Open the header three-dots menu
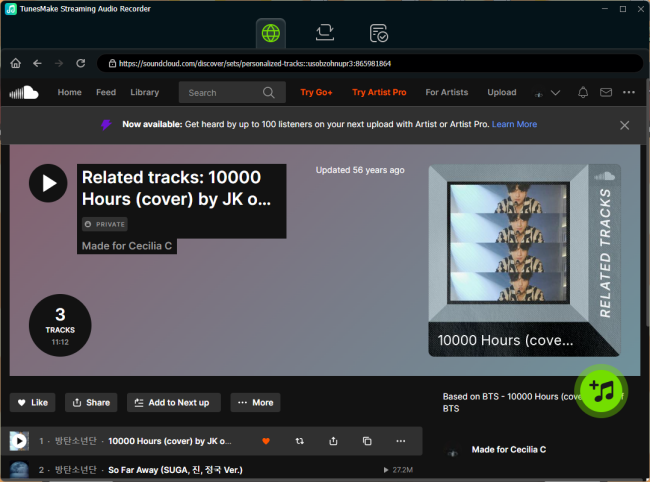Viewport: 650px width, 482px height. pyautogui.click(x=628, y=92)
